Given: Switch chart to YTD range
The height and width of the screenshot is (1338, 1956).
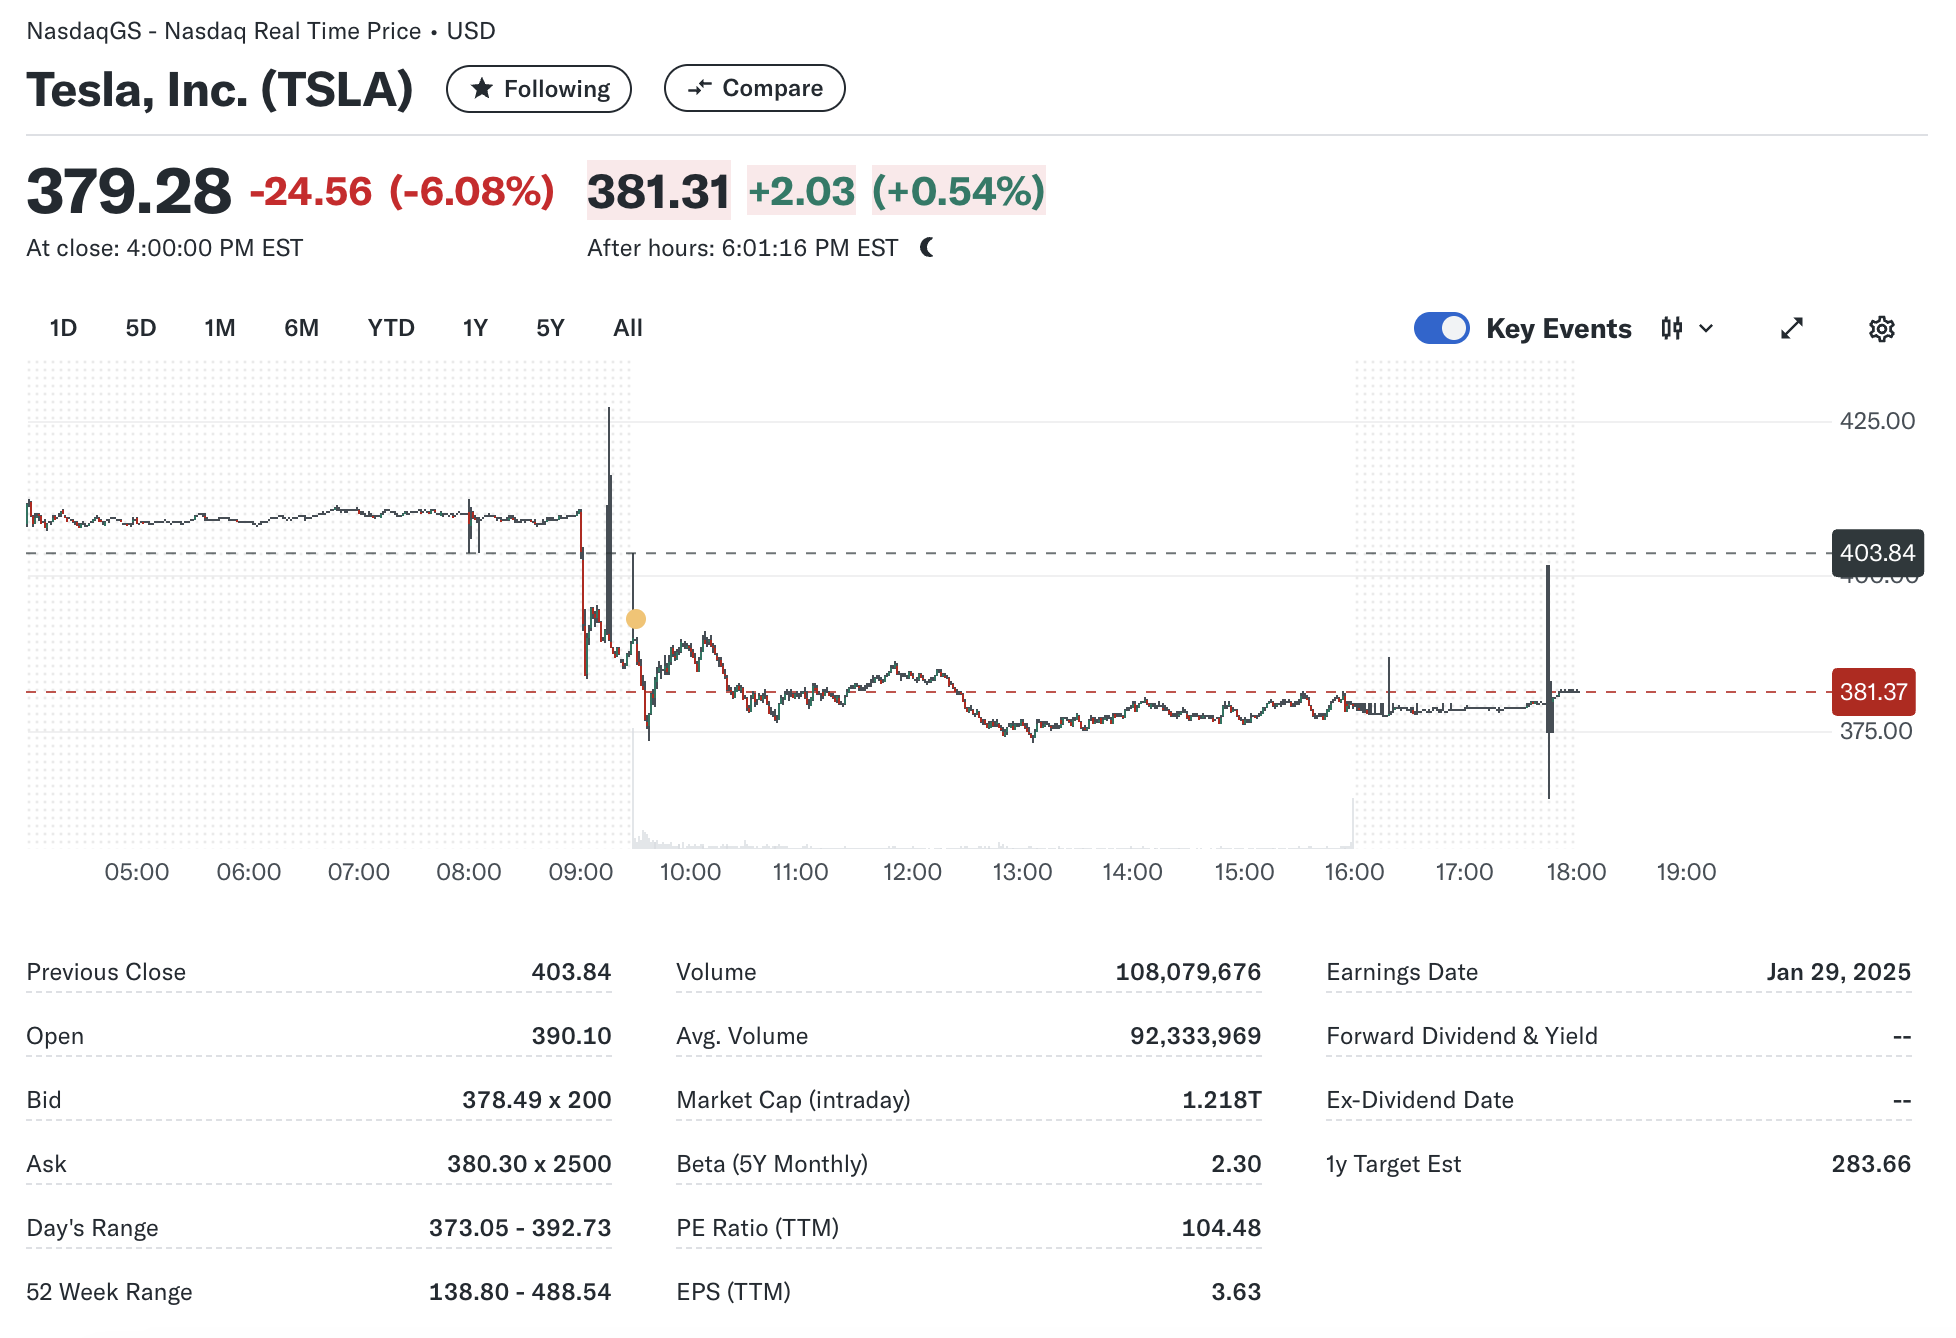Looking at the screenshot, I should click(390, 328).
